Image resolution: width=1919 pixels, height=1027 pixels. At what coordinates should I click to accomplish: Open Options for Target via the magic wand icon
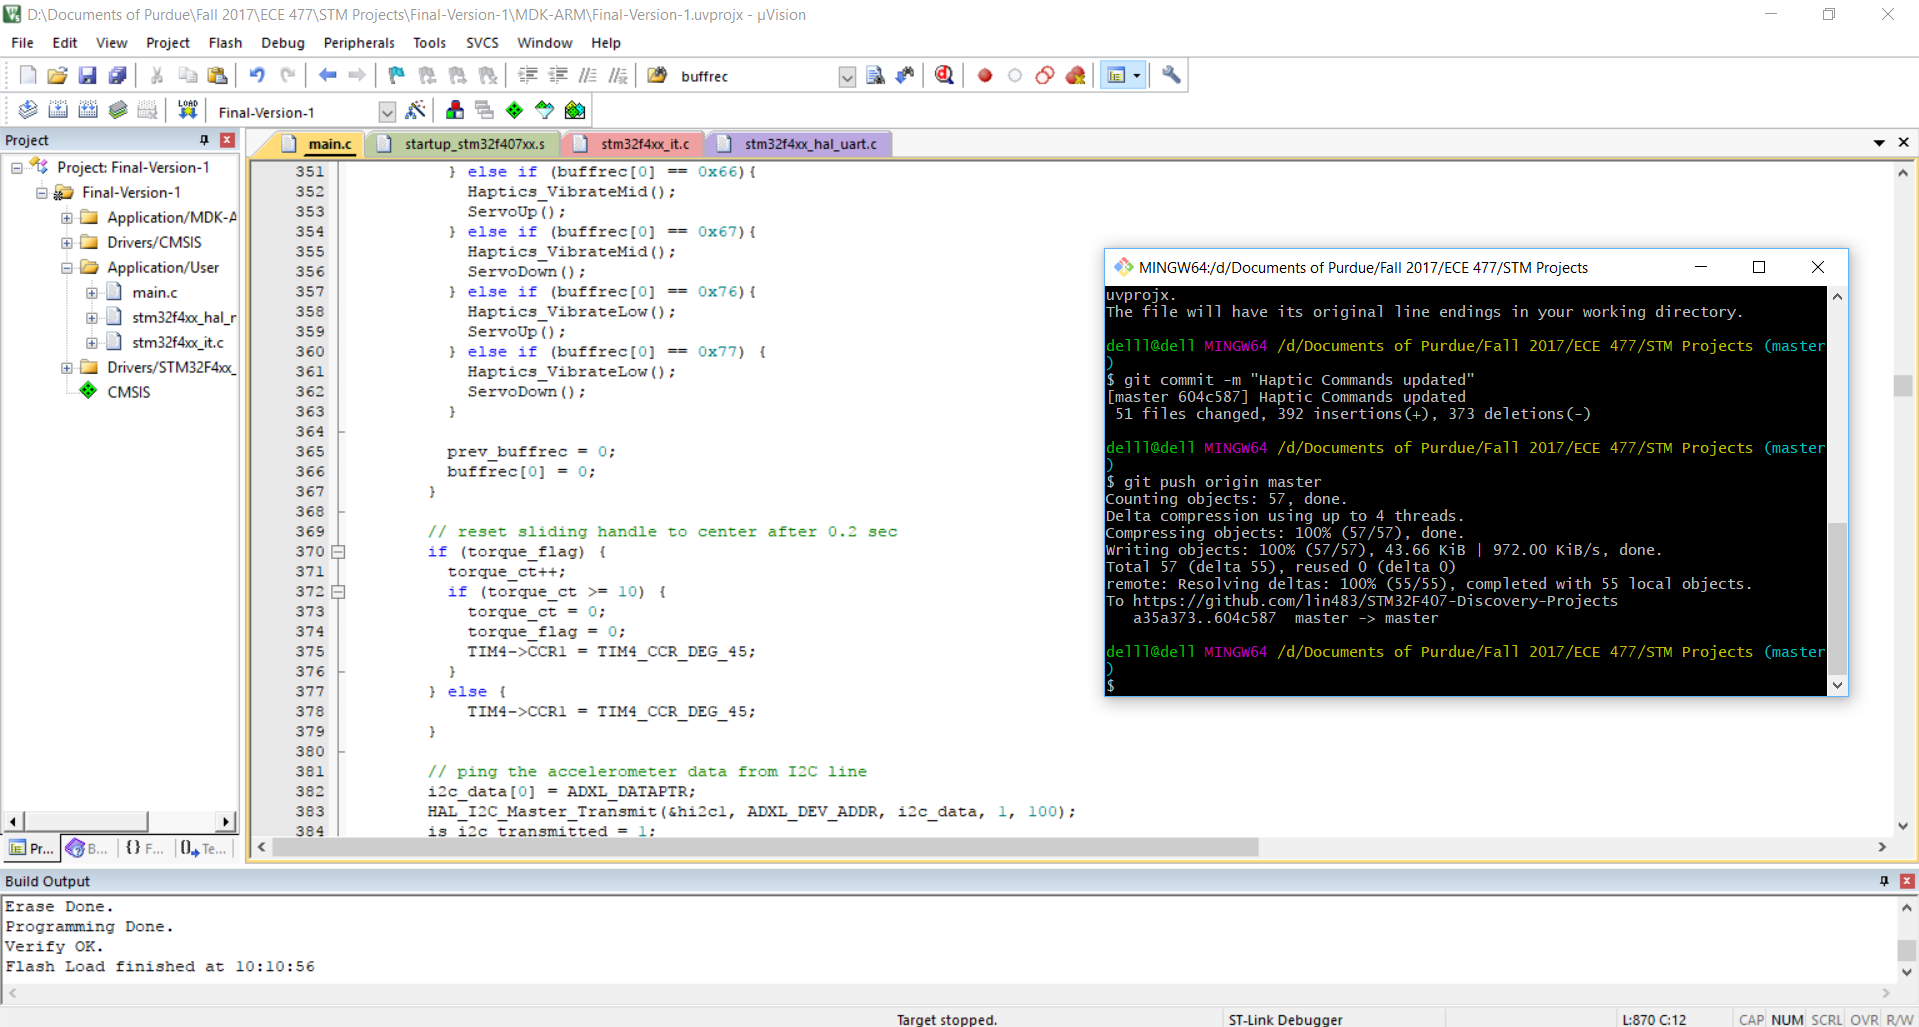416,110
